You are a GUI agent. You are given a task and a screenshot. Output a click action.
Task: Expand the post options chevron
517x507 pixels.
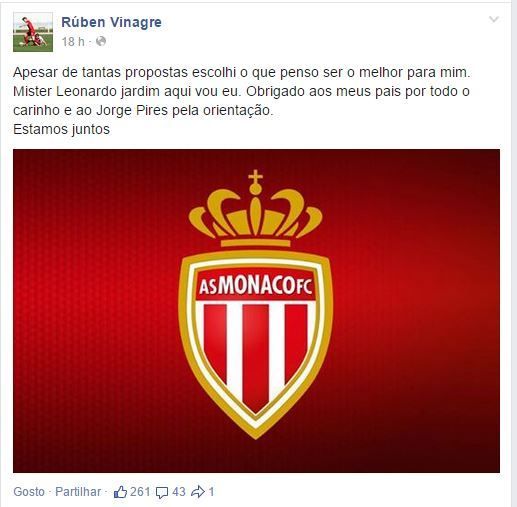494,19
